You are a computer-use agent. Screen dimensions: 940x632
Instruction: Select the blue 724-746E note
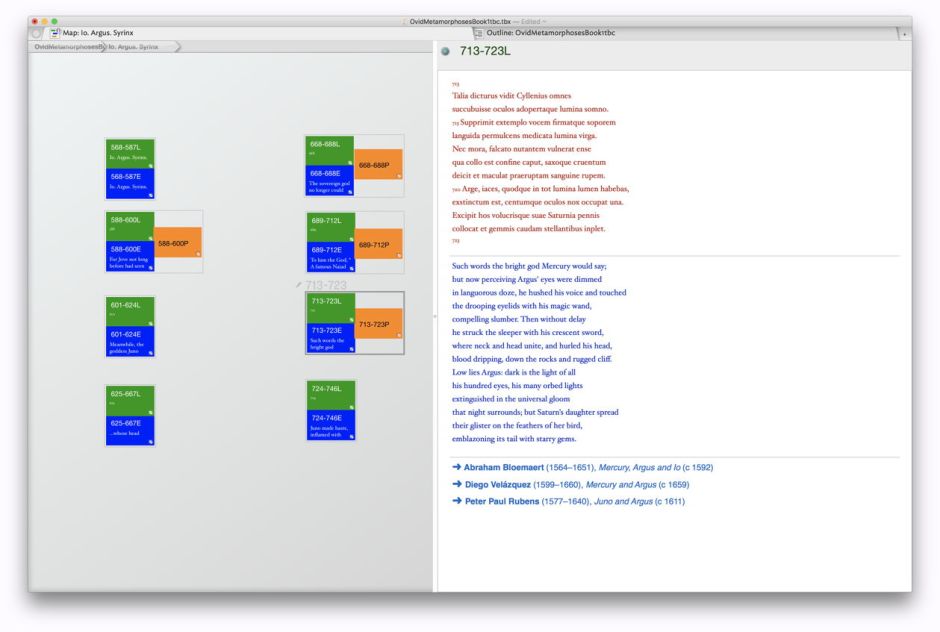330,425
